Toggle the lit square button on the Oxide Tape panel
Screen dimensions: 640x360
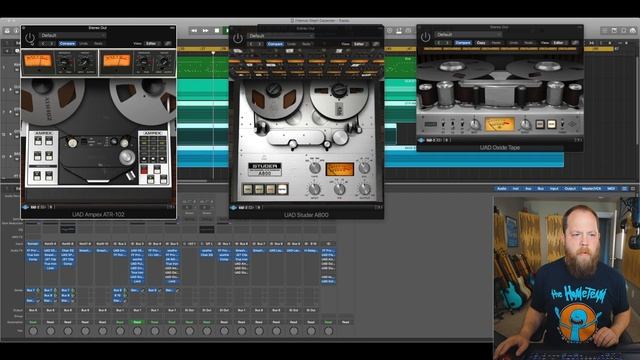[x=551, y=124]
